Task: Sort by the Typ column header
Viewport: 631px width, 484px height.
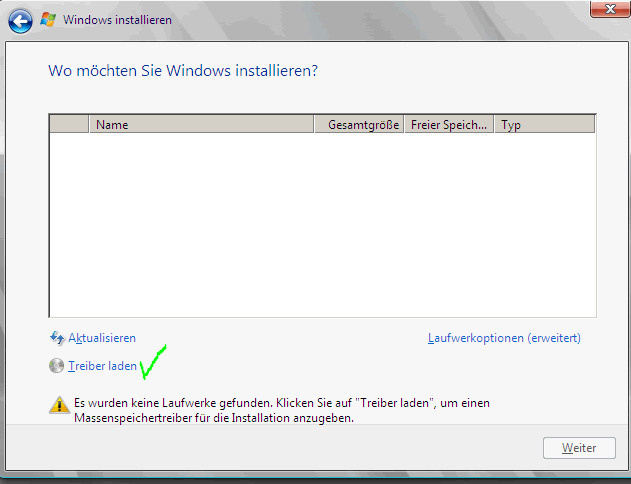Action: pos(544,125)
